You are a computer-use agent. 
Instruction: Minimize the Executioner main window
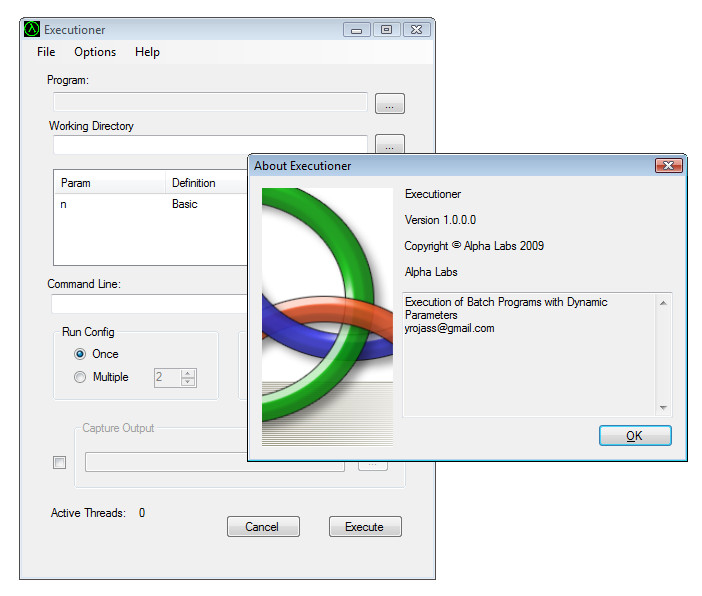(x=357, y=30)
